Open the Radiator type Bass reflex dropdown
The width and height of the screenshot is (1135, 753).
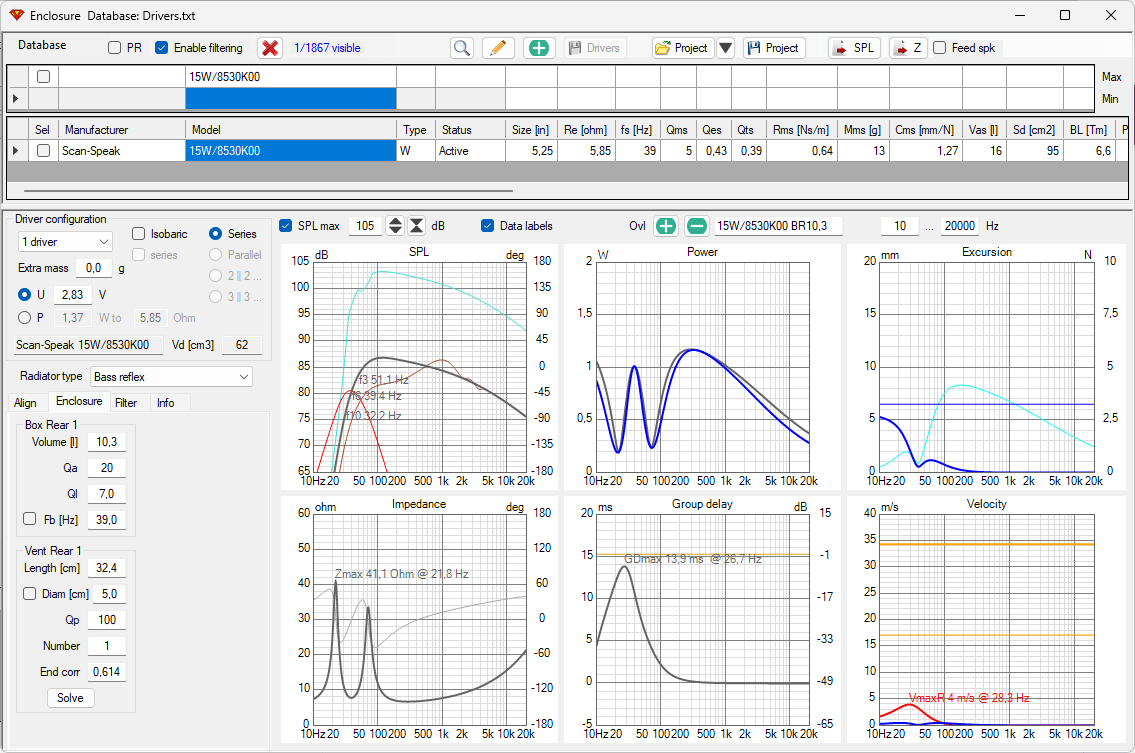172,376
